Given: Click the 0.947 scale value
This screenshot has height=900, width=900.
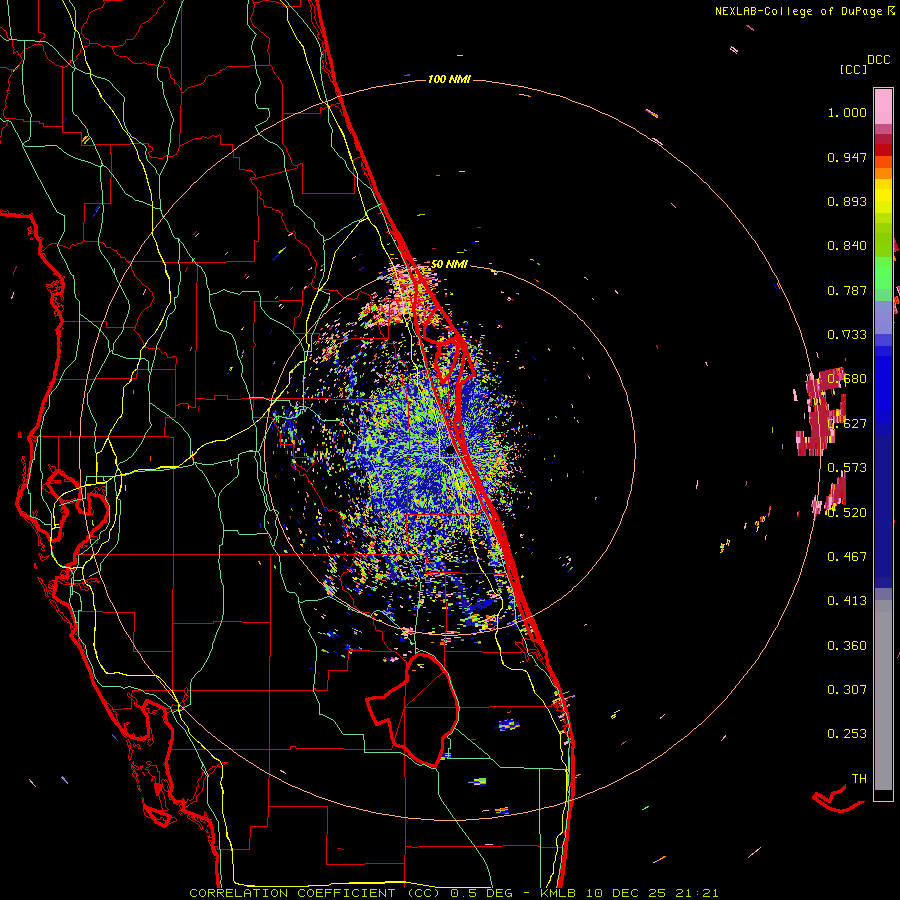Looking at the screenshot, I should click(x=847, y=157).
